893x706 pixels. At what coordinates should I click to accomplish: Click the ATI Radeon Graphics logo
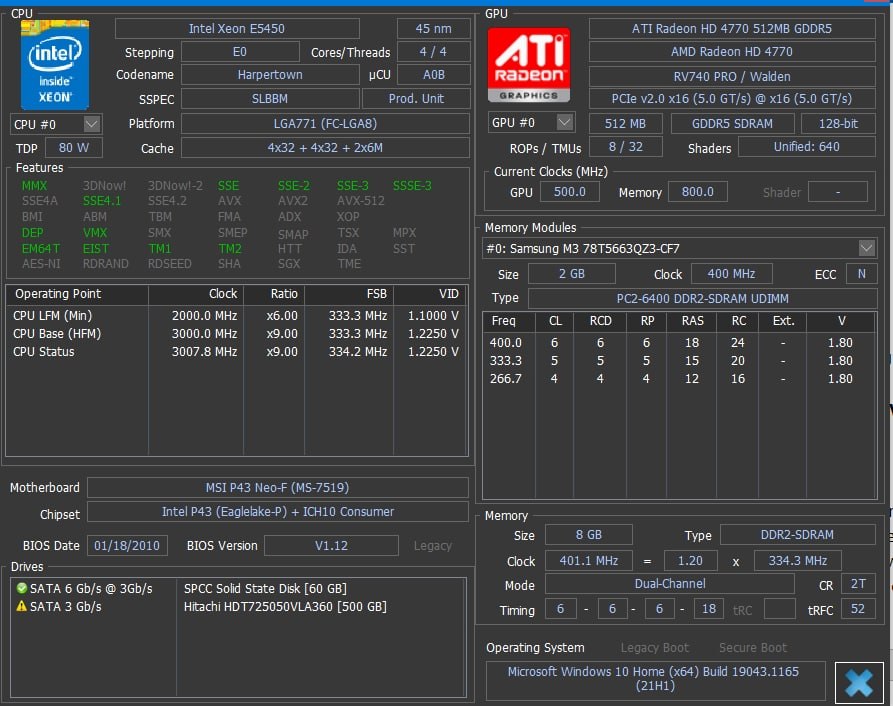click(528, 64)
